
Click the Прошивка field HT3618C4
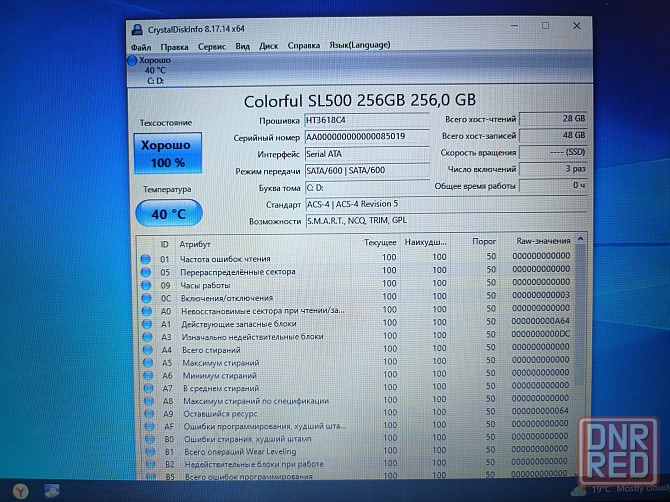(367, 120)
